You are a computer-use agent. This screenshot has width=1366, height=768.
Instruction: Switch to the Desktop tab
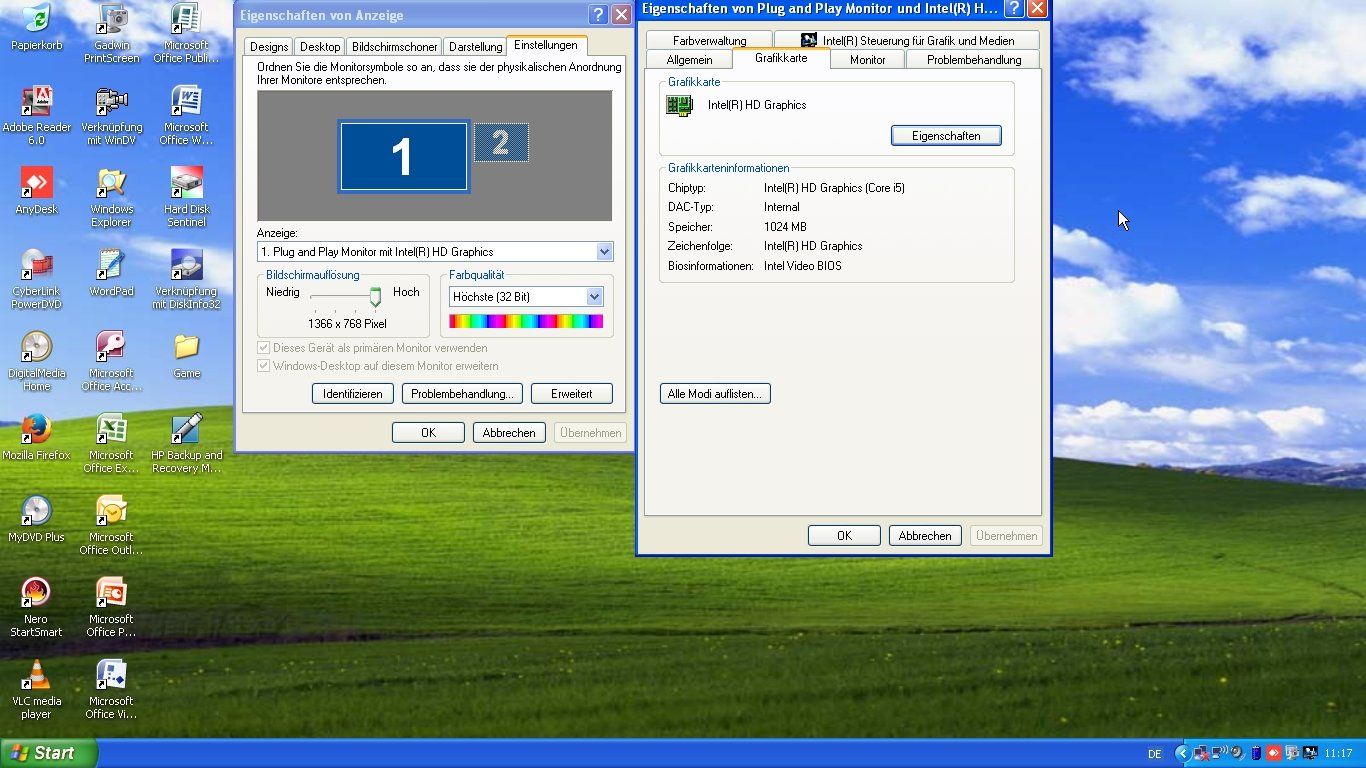click(x=320, y=47)
